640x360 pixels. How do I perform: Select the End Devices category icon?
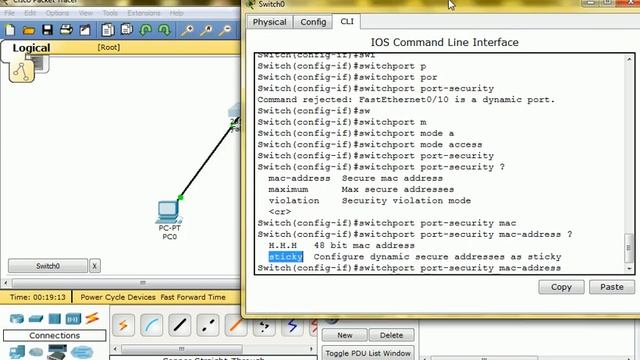[x=17, y=352]
